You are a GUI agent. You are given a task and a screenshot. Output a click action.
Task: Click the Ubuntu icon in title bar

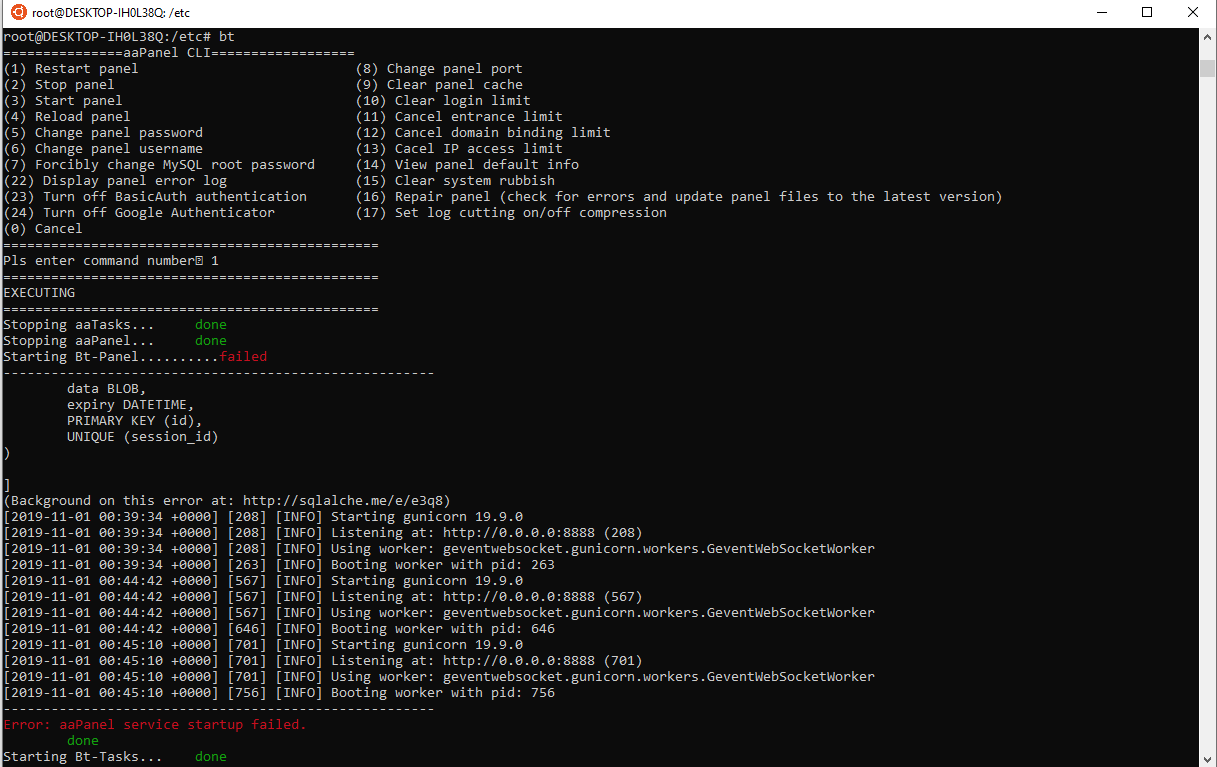17,13
